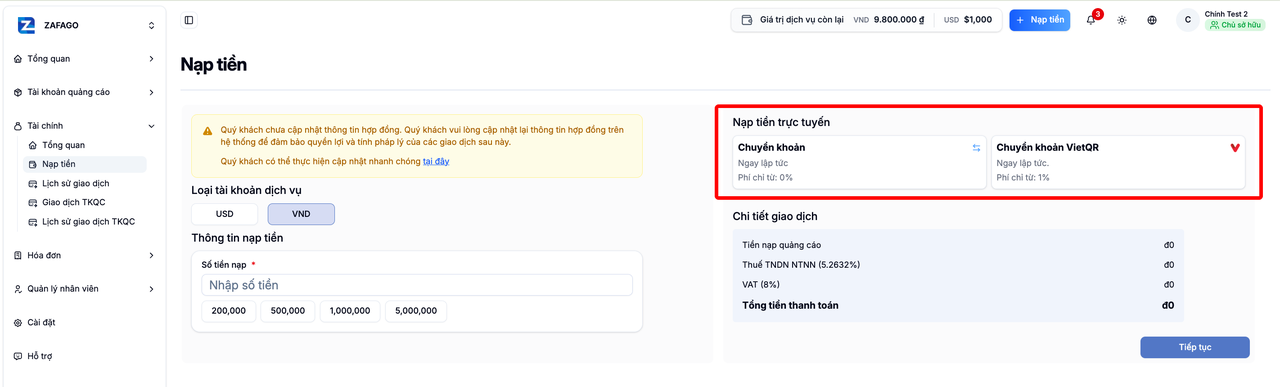Follow the tại đây link
Image resolution: width=1280 pixels, height=387 pixels.
point(436,161)
